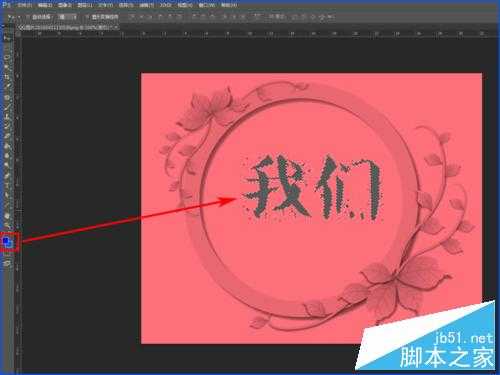Select the Lasso tool

pos(7,57)
